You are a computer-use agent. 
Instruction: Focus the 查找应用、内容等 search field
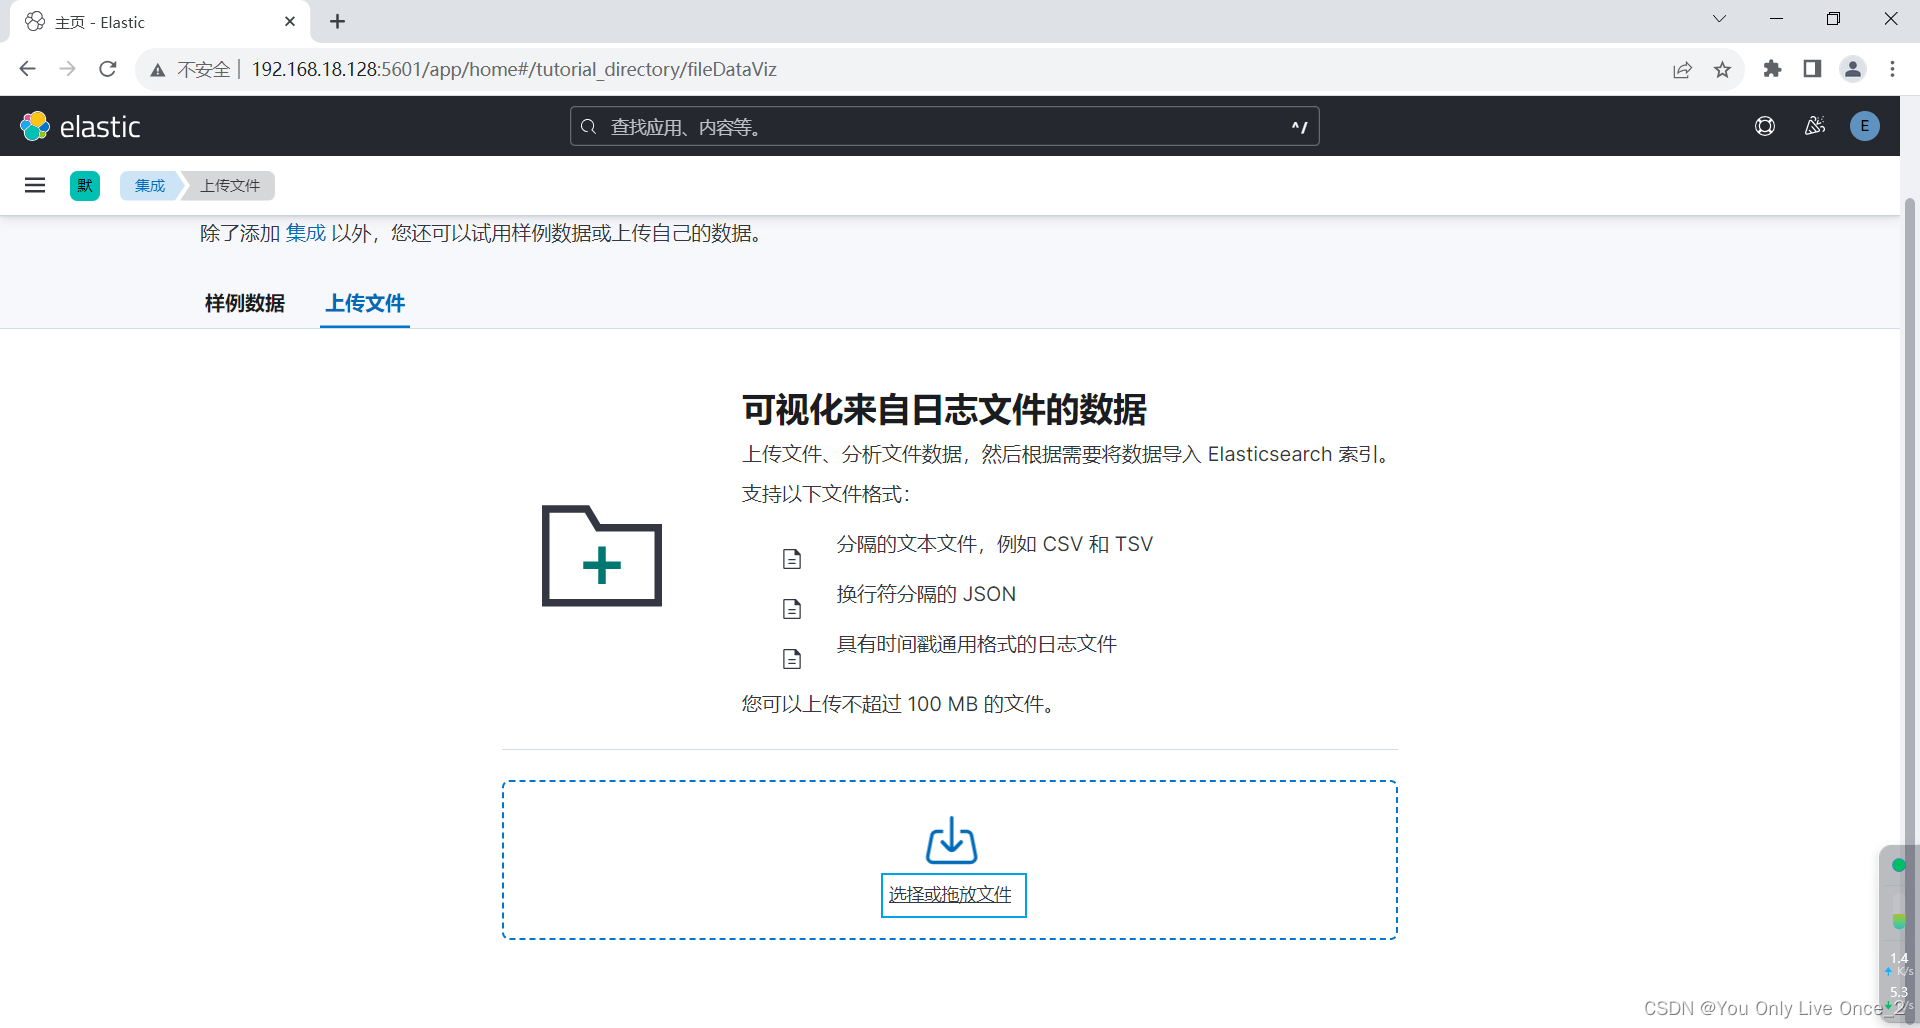tap(945, 127)
